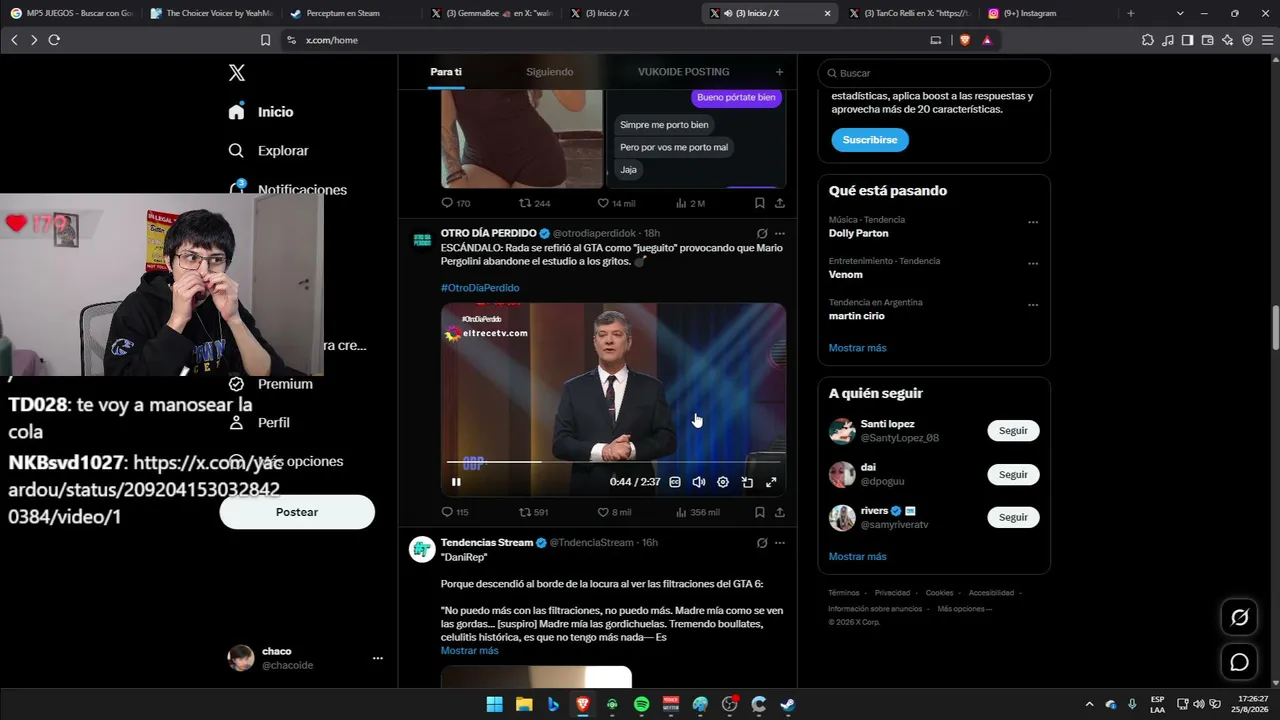Open more options on Tendencias Stream post
1280x720 pixels.
coord(780,543)
